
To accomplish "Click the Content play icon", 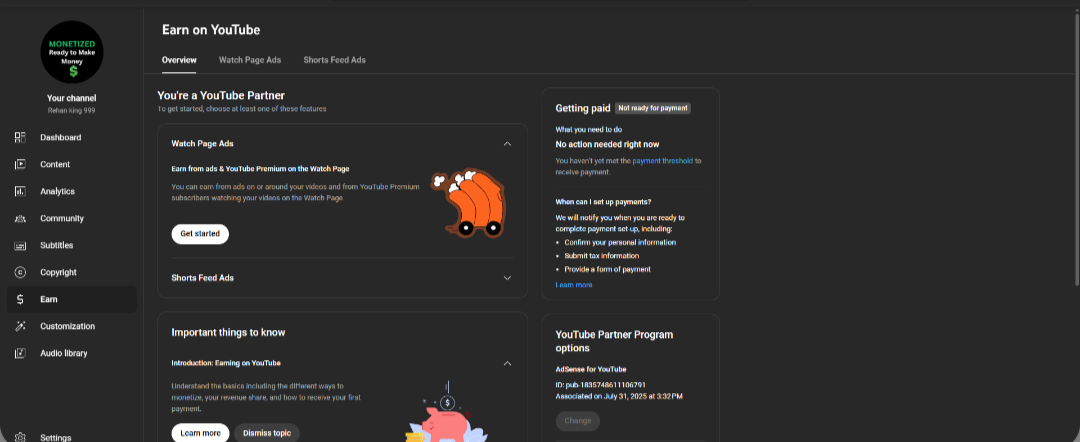I will [x=20, y=165].
